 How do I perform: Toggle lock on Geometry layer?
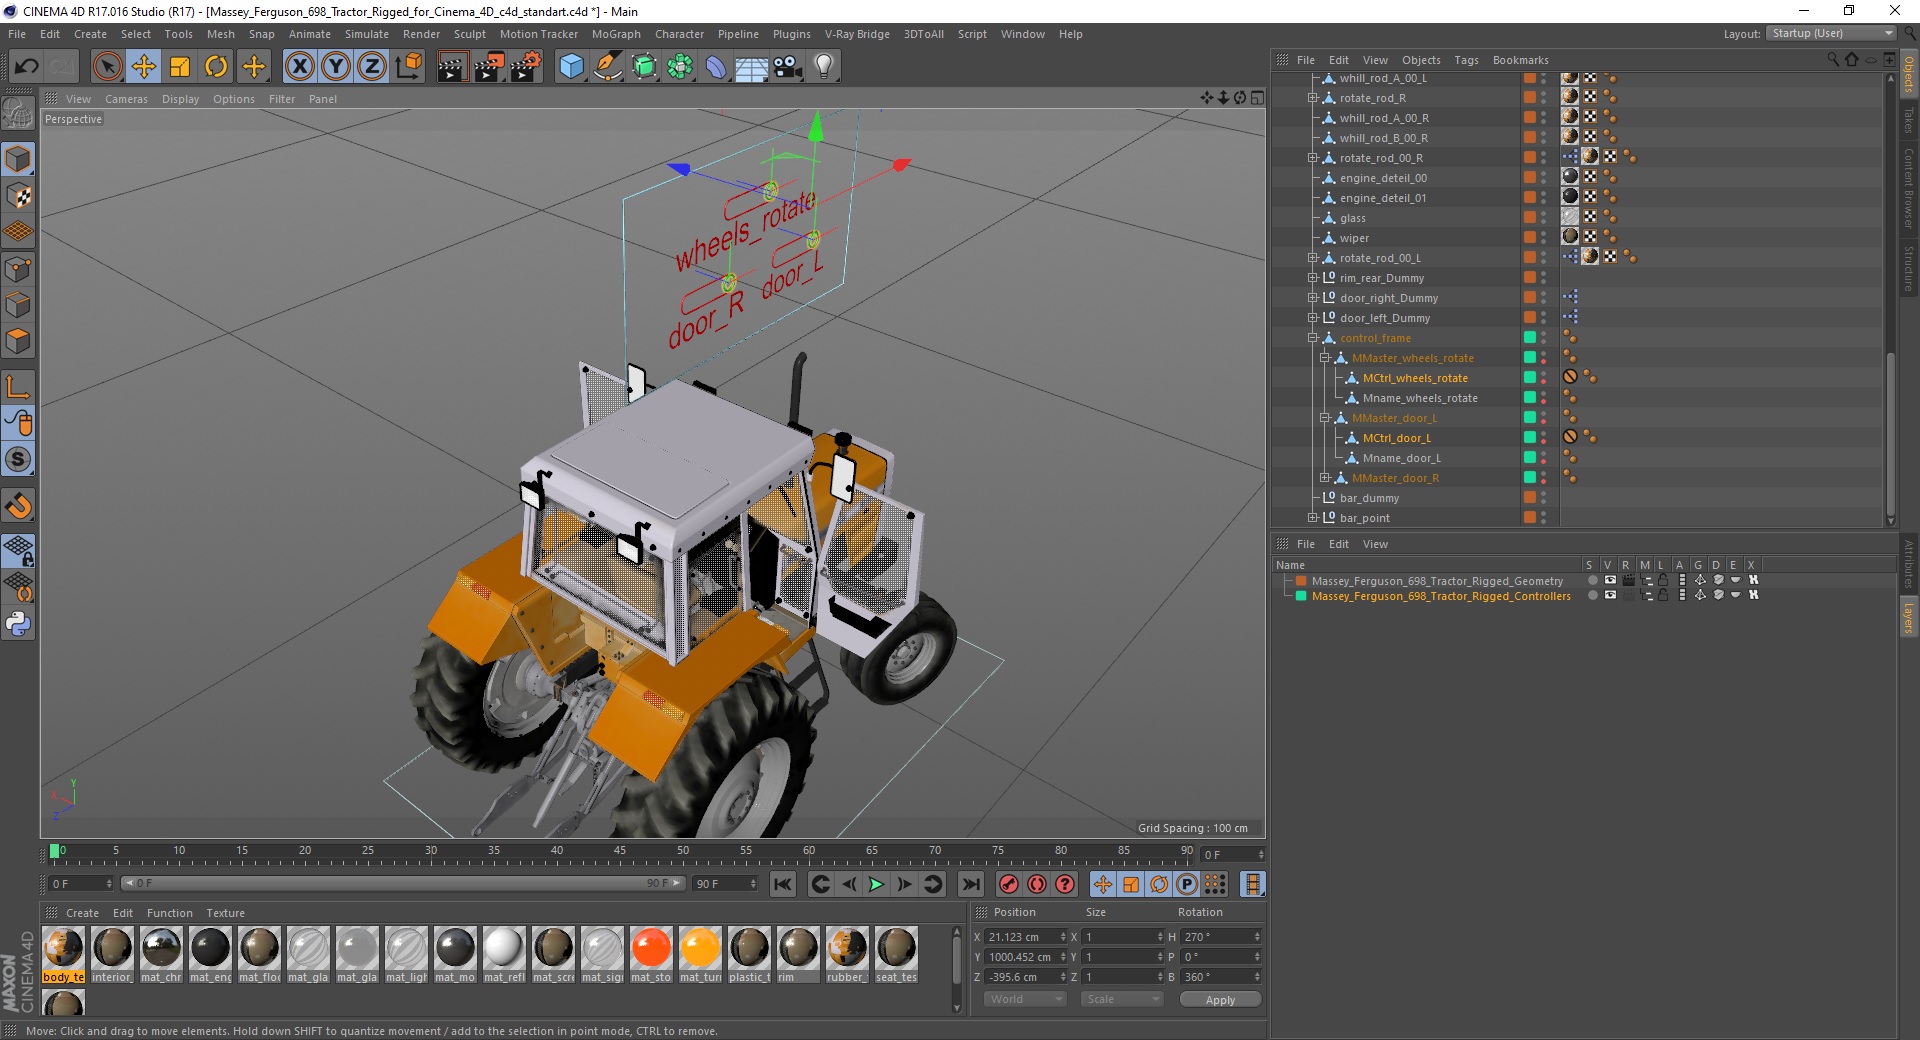[1663, 580]
